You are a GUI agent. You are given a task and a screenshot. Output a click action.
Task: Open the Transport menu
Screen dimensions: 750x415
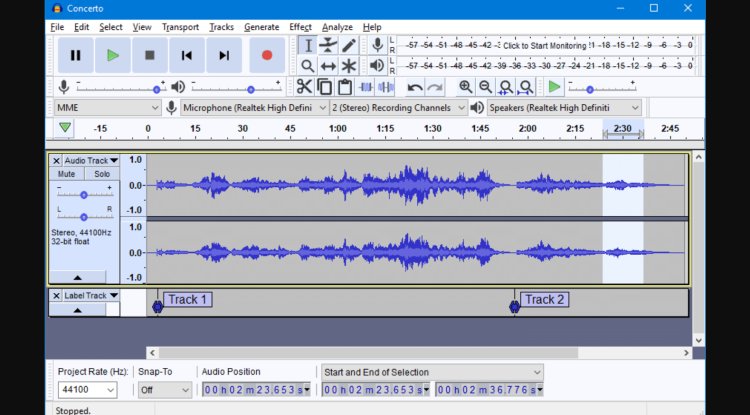point(180,27)
